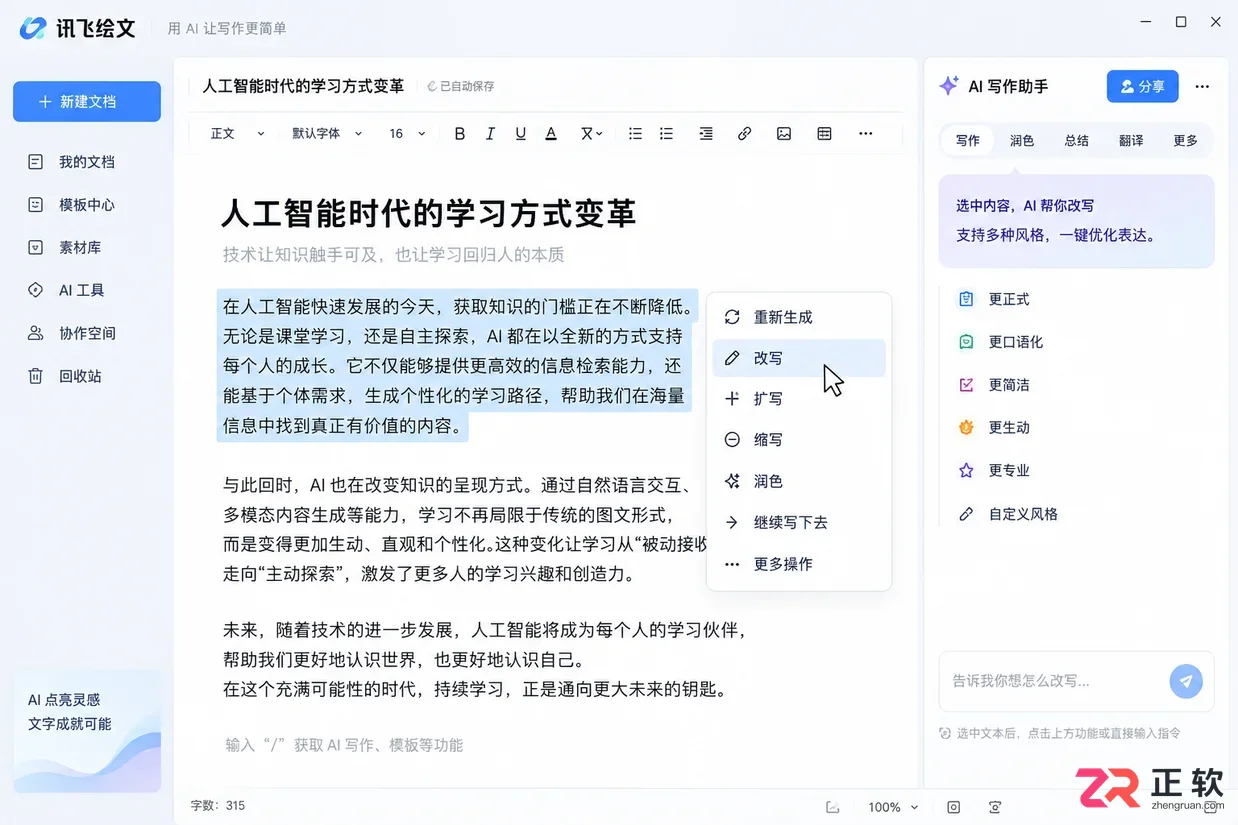1238x825 pixels.
Task: Select 改写 in the context menu
Action: tap(799, 358)
